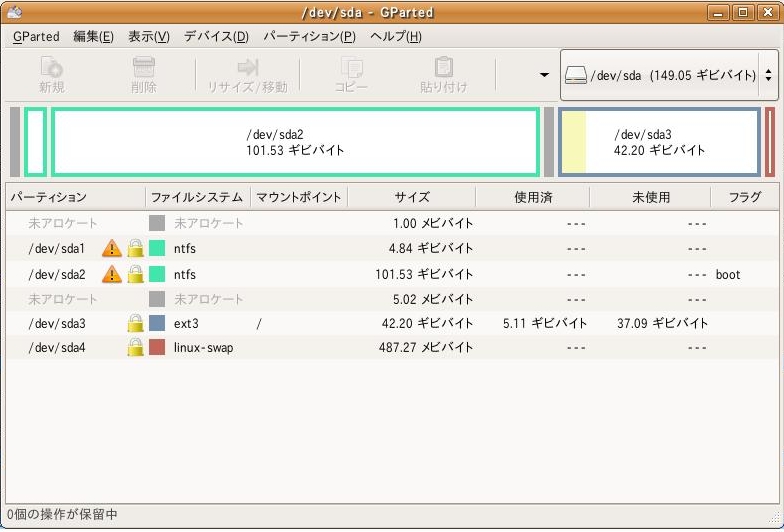Click the lock icon on the /dev/sda1 row

[x=136, y=248]
